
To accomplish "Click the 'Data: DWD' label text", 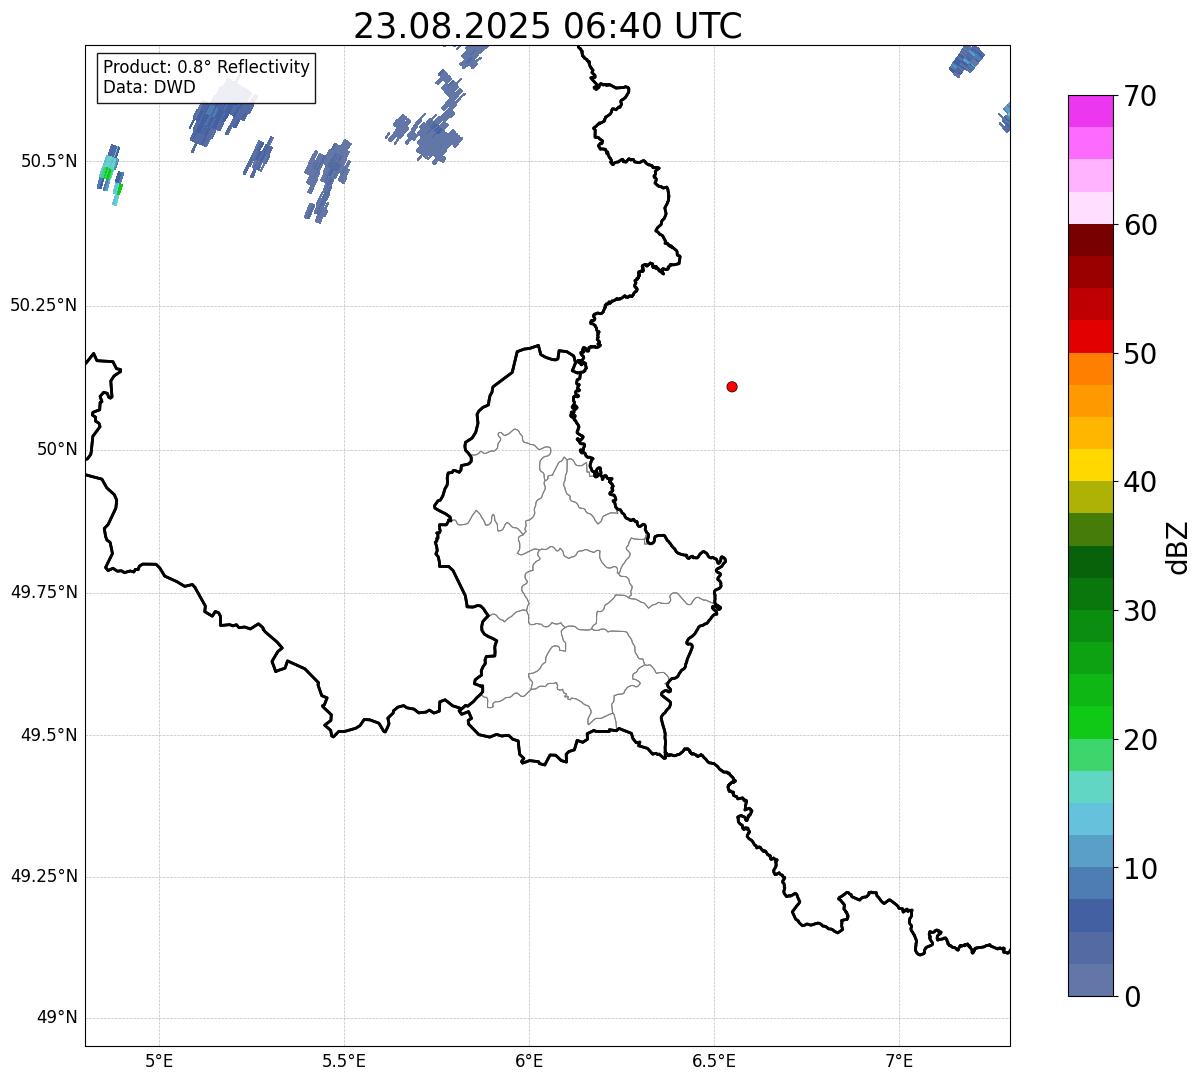I will coord(149,87).
